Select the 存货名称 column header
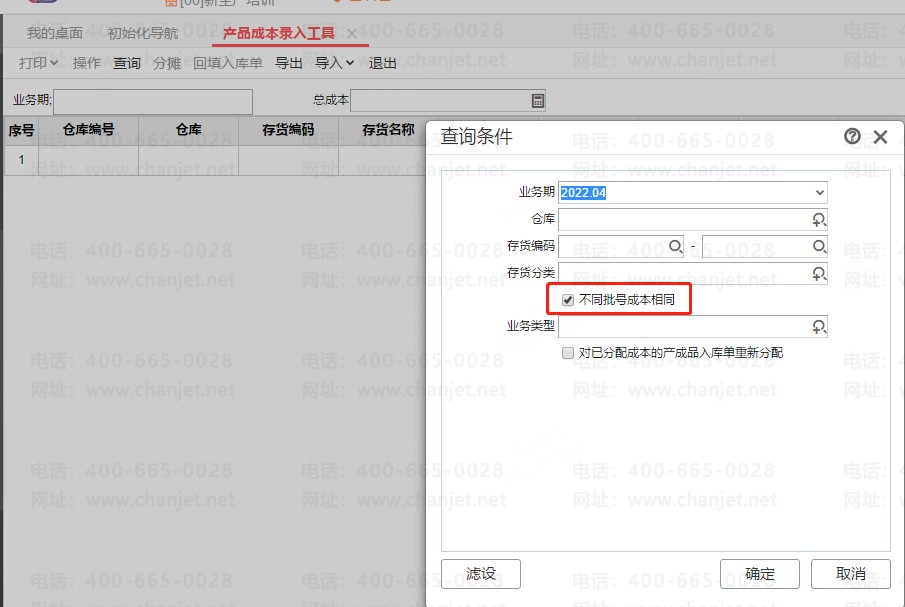This screenshot has width=905, height=607. (388, 130)
